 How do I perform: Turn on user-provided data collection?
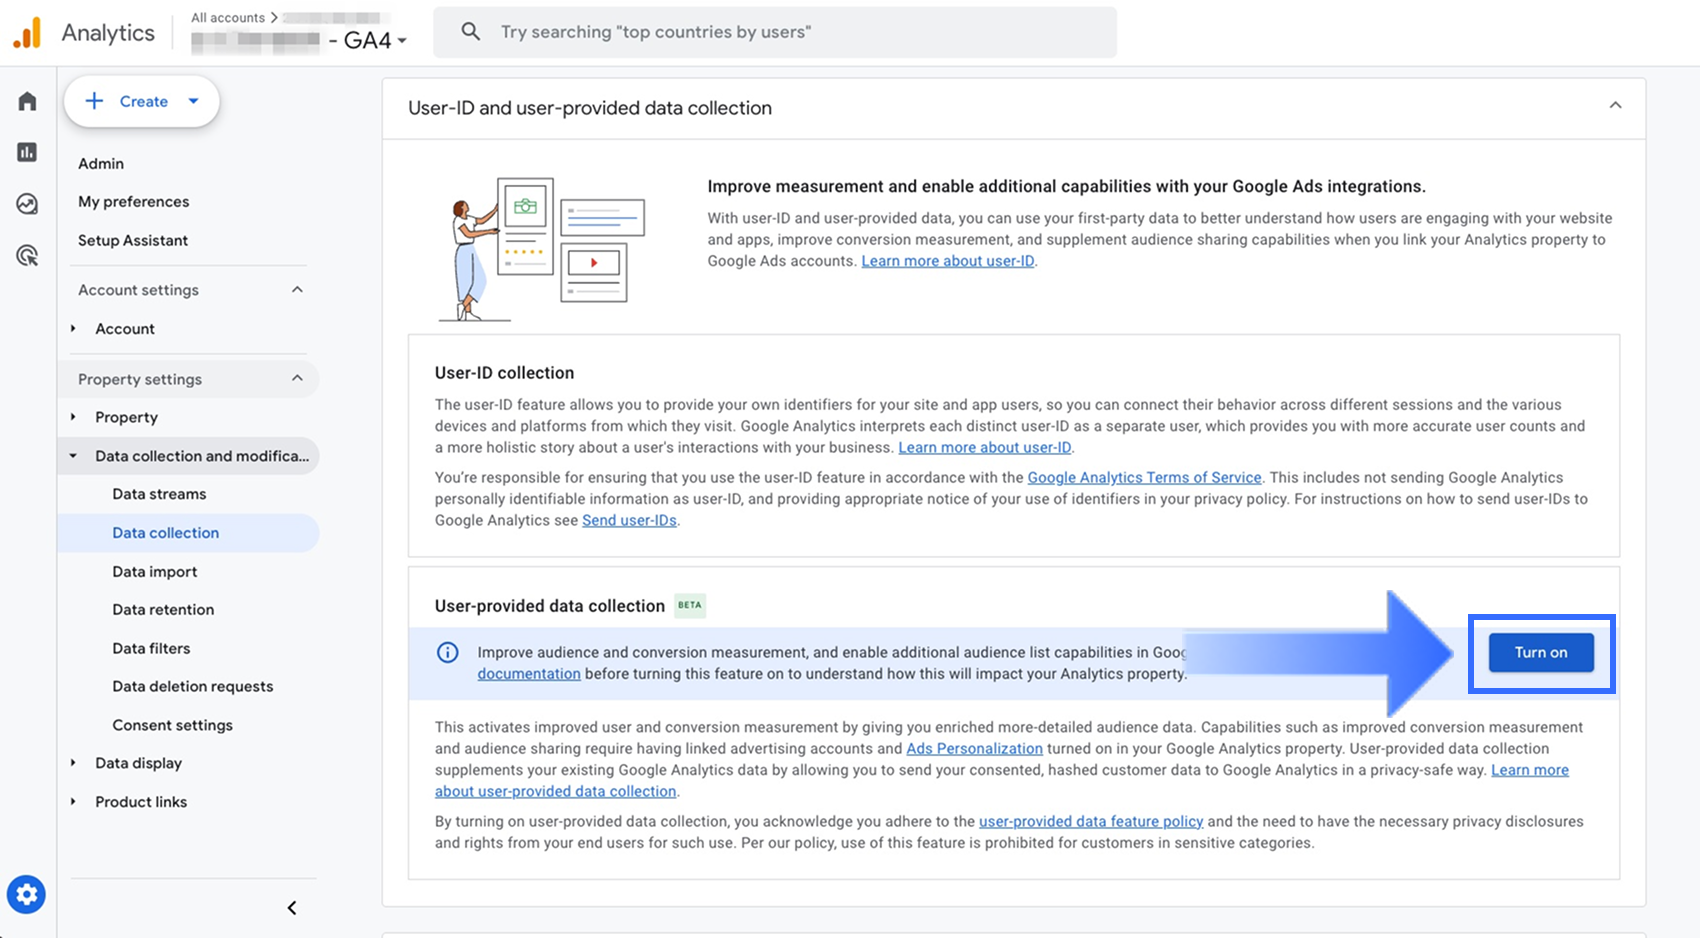click(1540, 653)
